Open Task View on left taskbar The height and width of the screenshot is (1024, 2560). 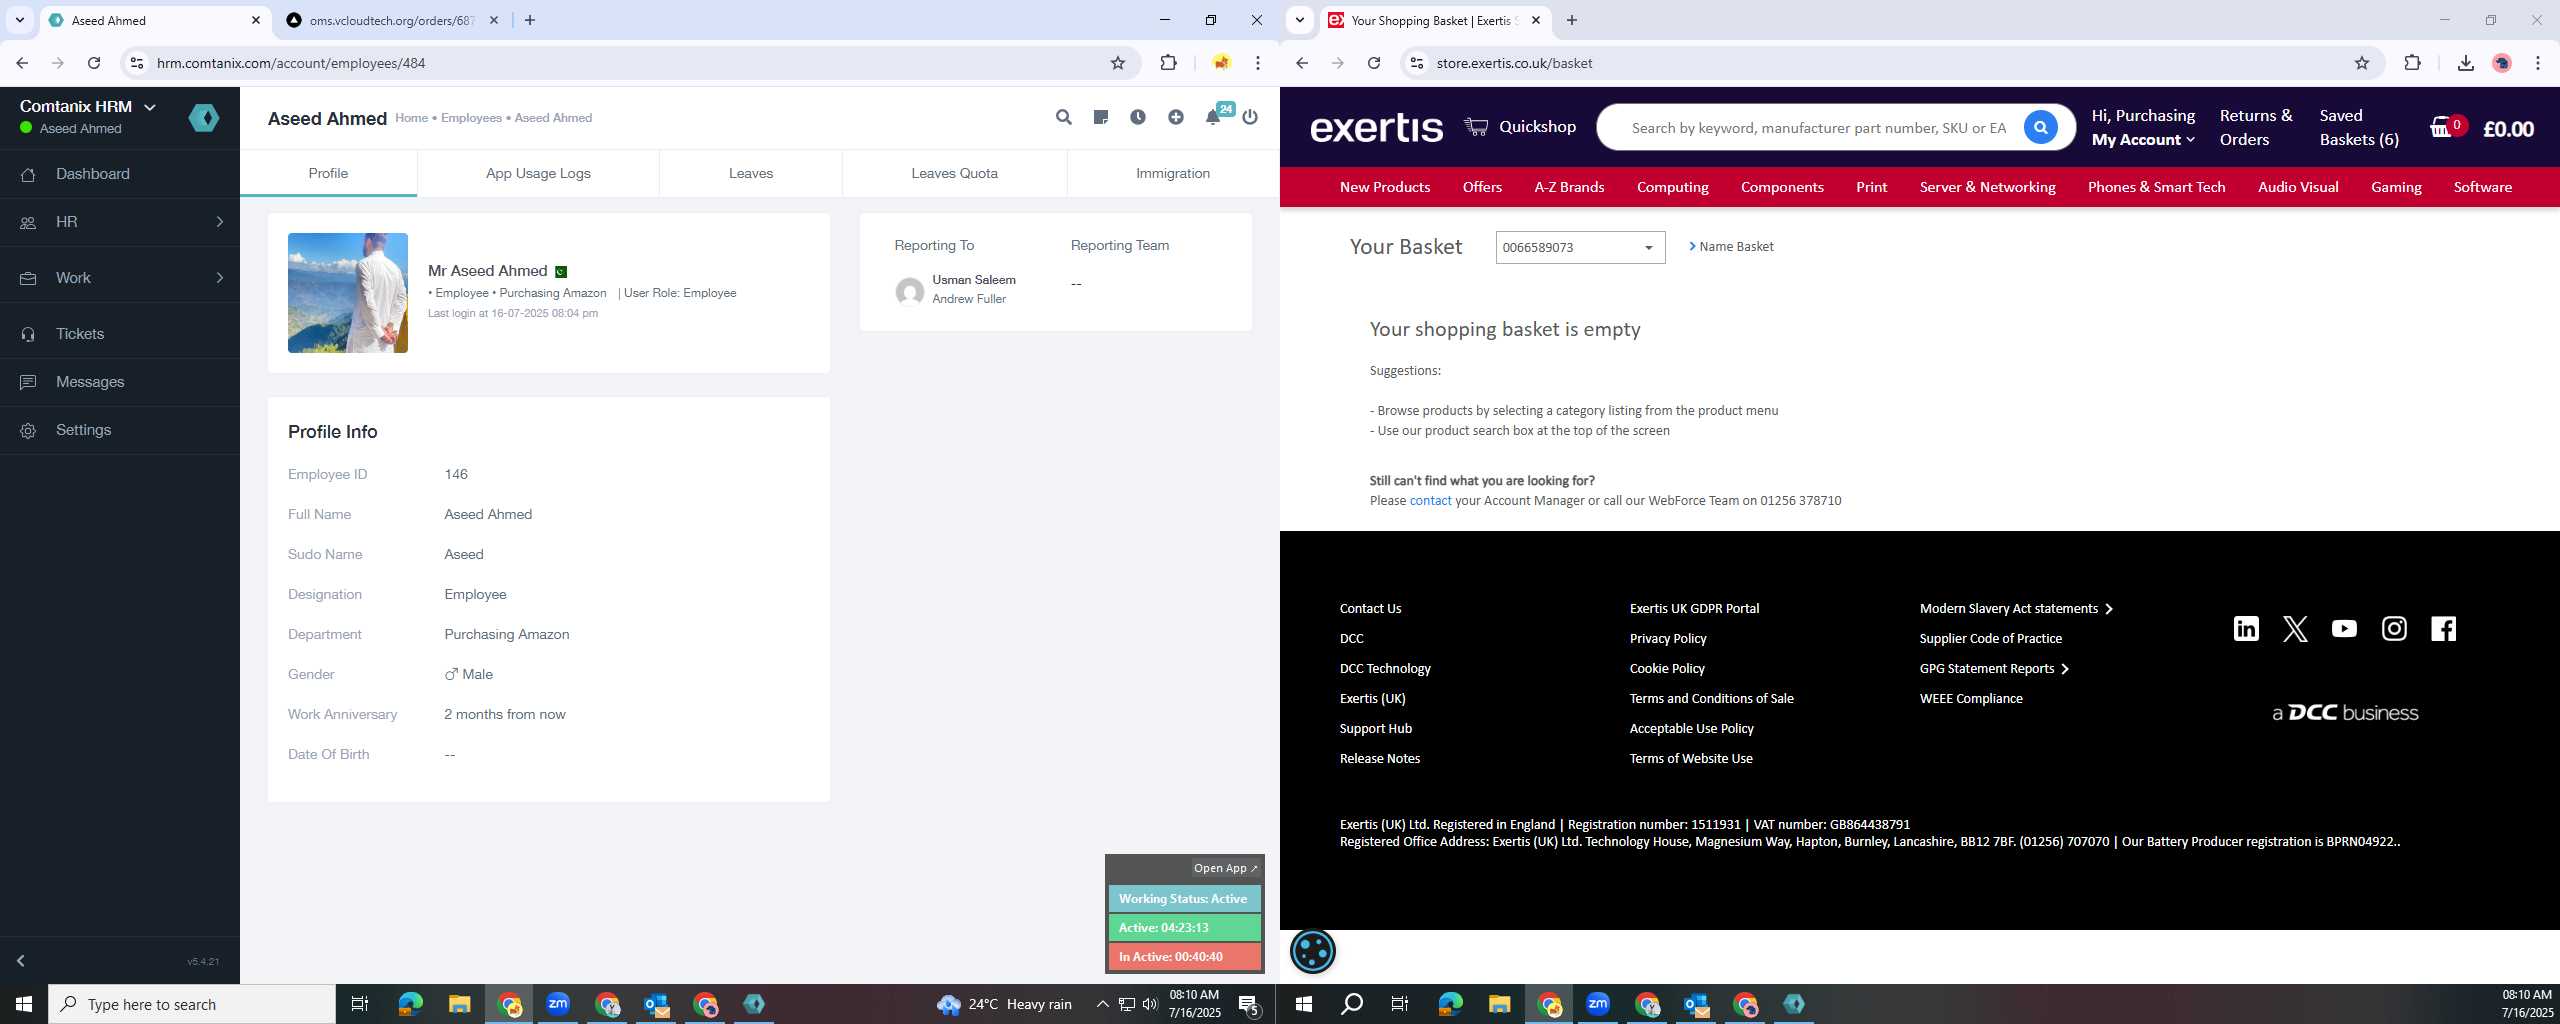coord(360,1004)
